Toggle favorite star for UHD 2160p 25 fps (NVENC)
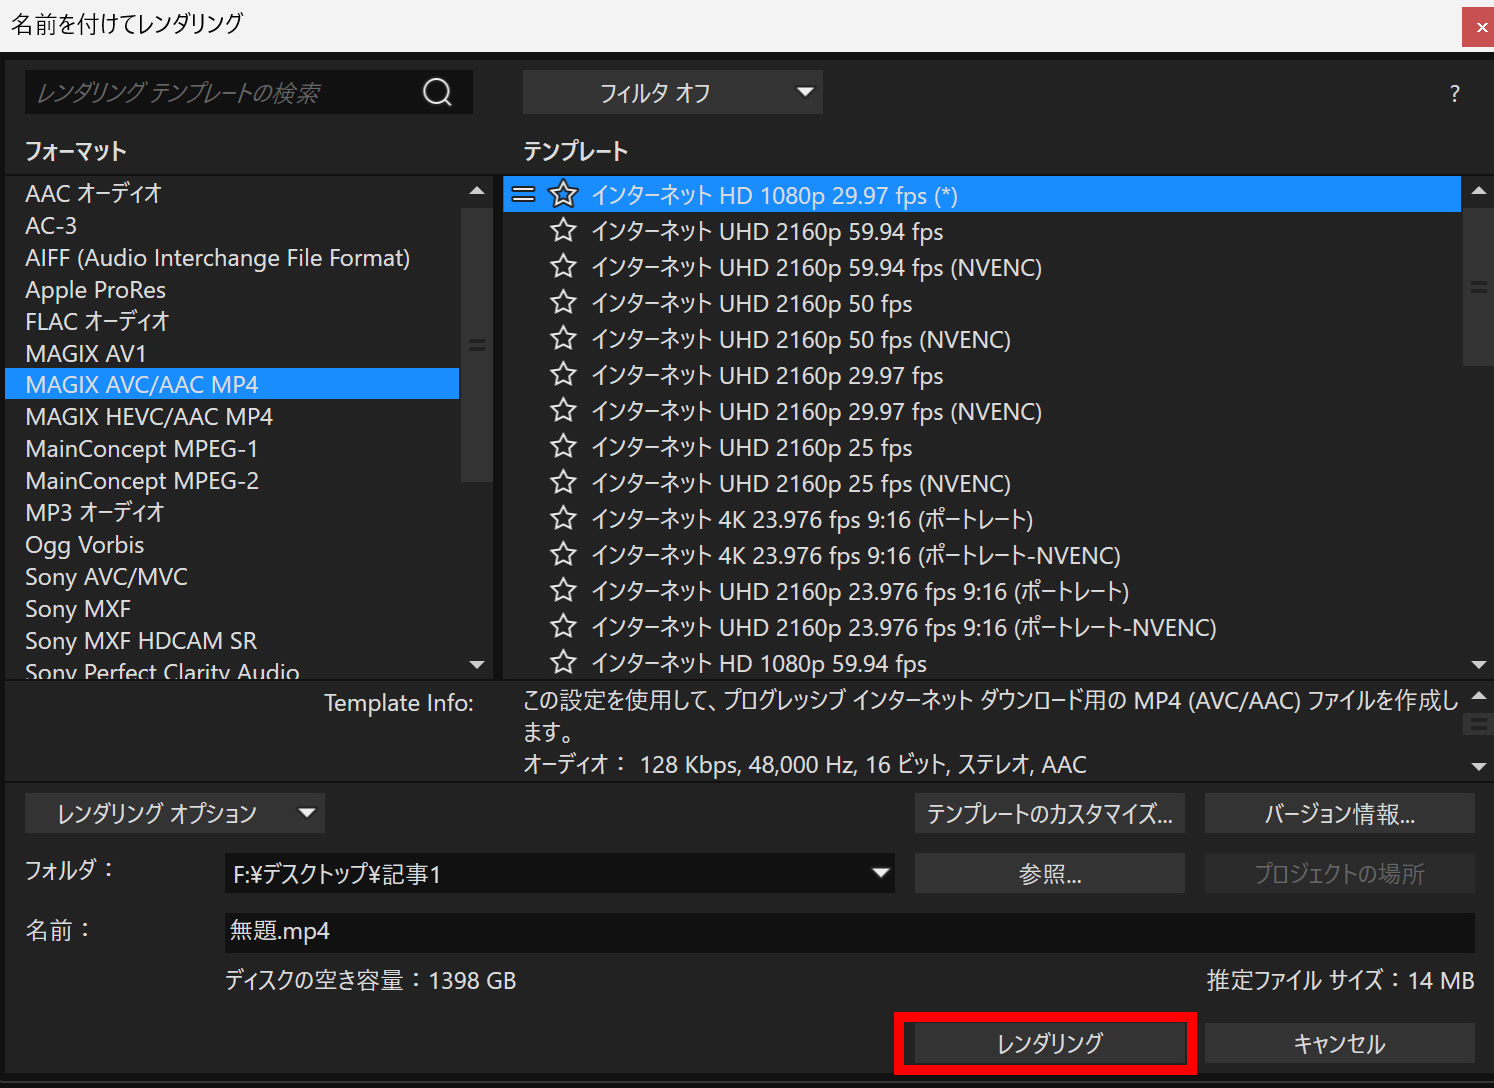The width and height of the screenshot is (1494, 1088). click(x=563, y=483)
